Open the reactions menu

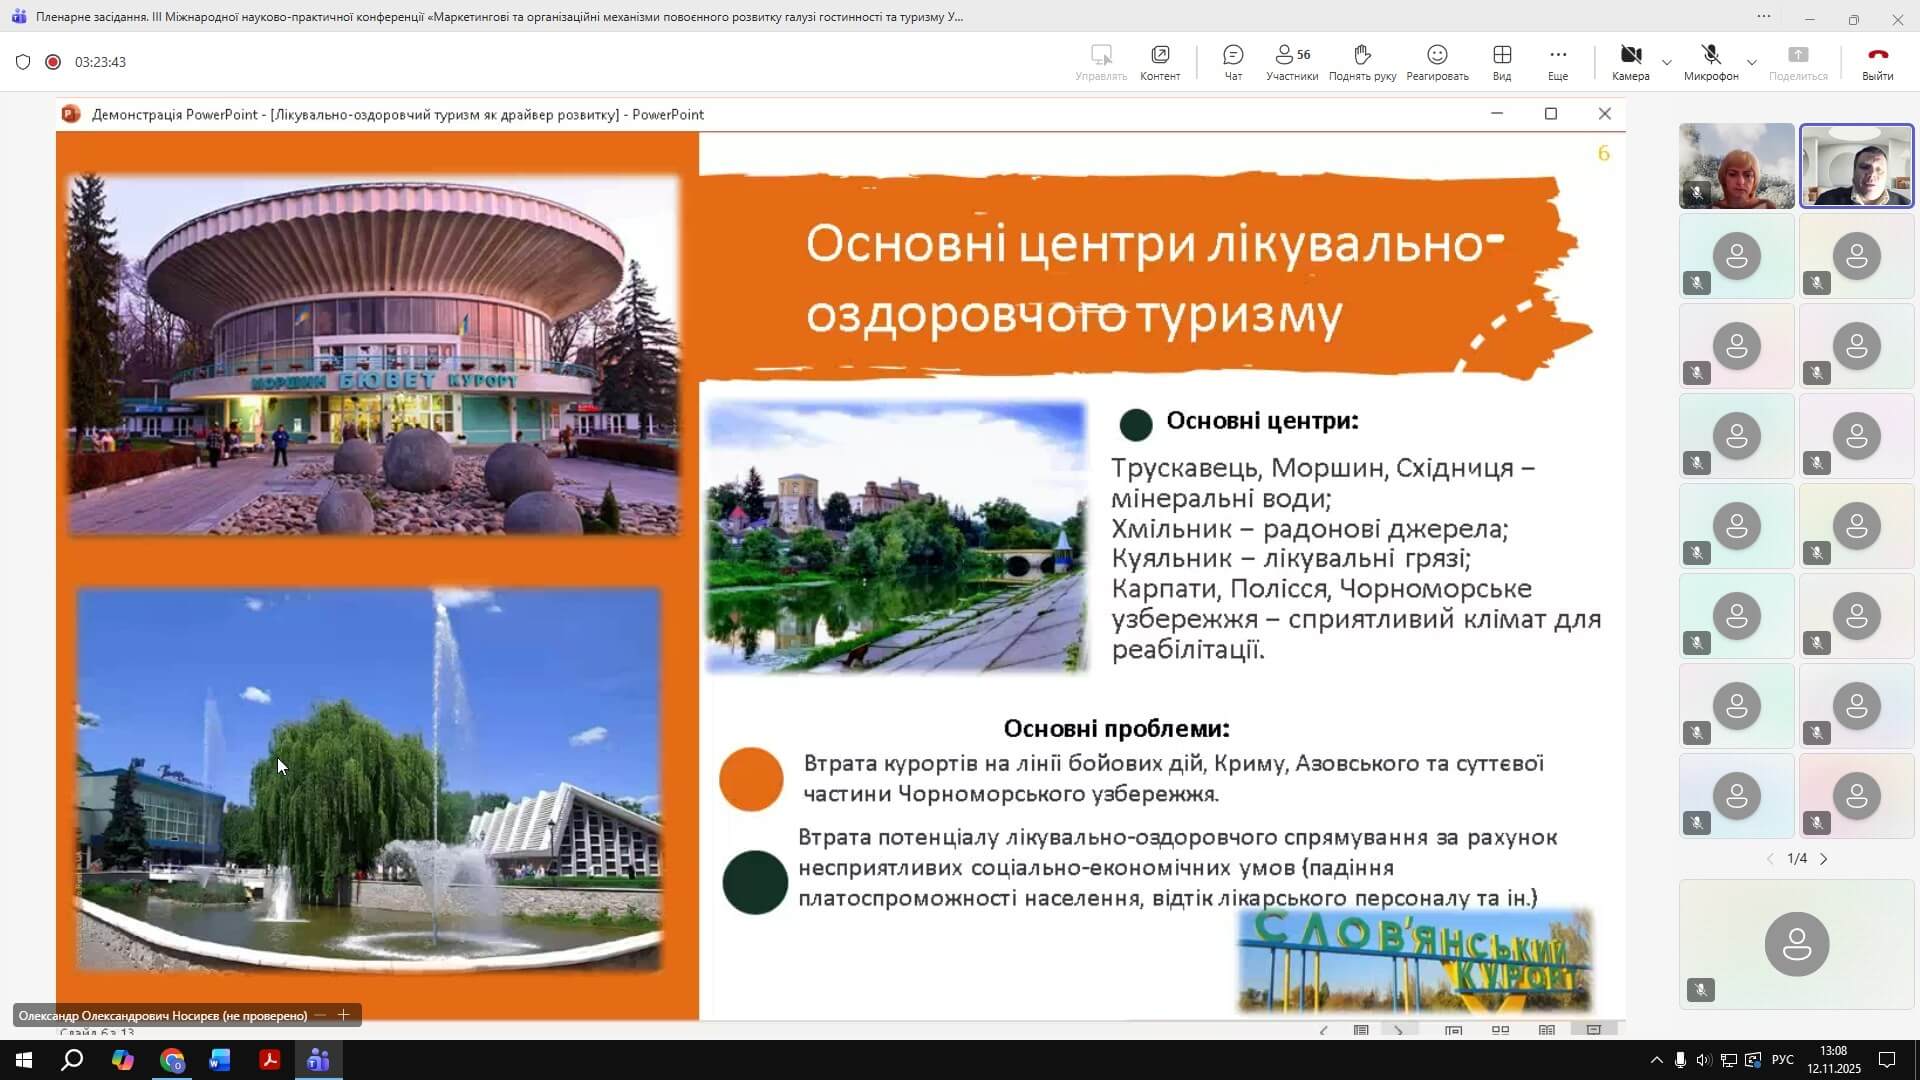point(1437,62)
